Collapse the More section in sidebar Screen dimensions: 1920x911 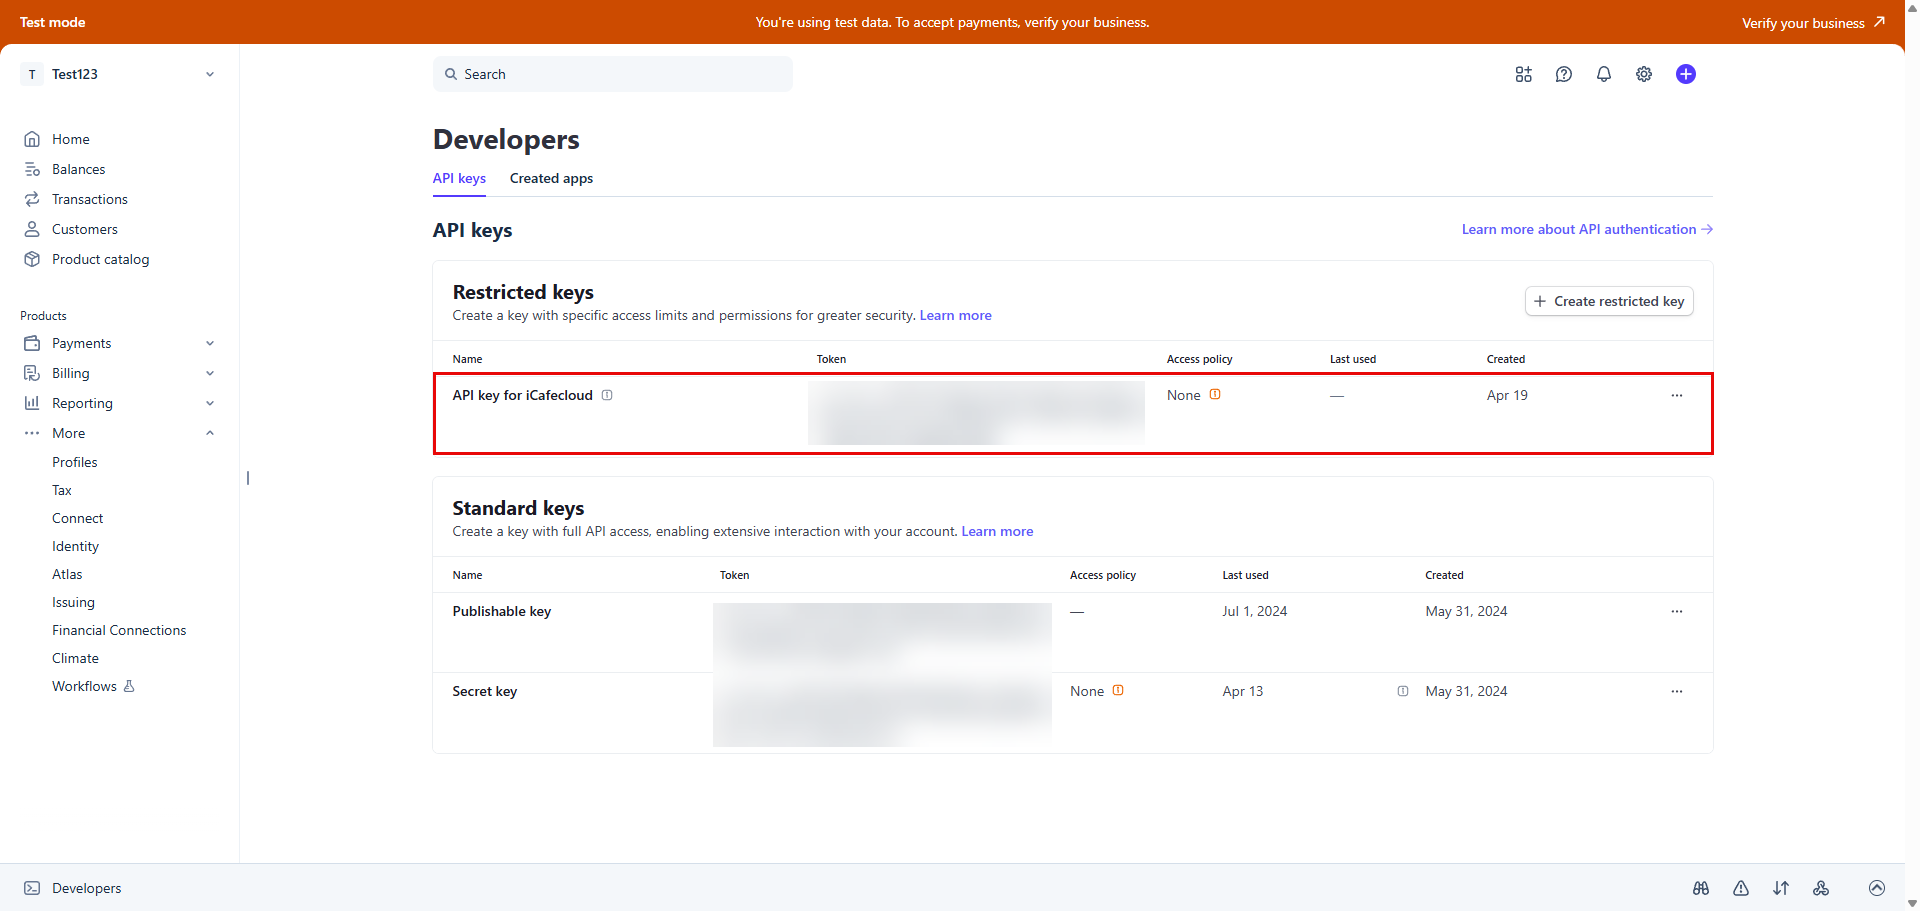(x=210, y=433)
